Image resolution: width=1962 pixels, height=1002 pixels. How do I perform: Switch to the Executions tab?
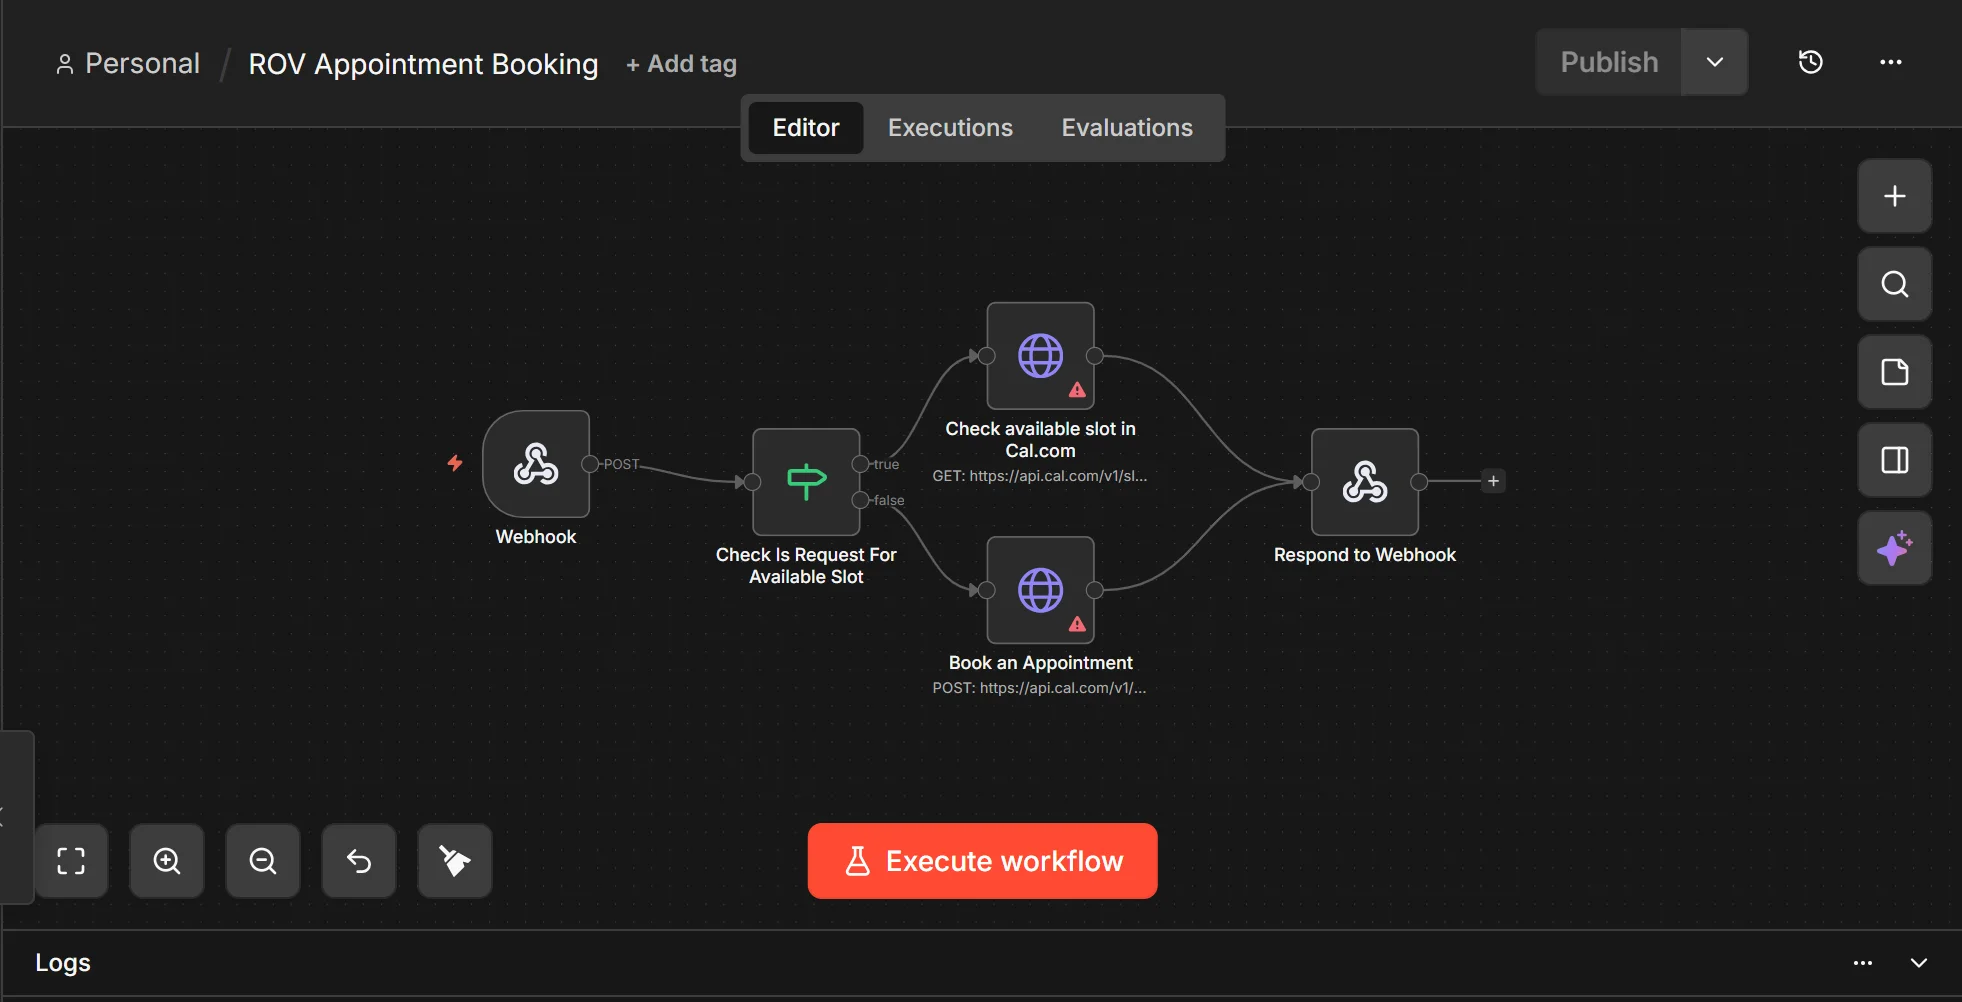pyautogui.click(x=949, y=127)
